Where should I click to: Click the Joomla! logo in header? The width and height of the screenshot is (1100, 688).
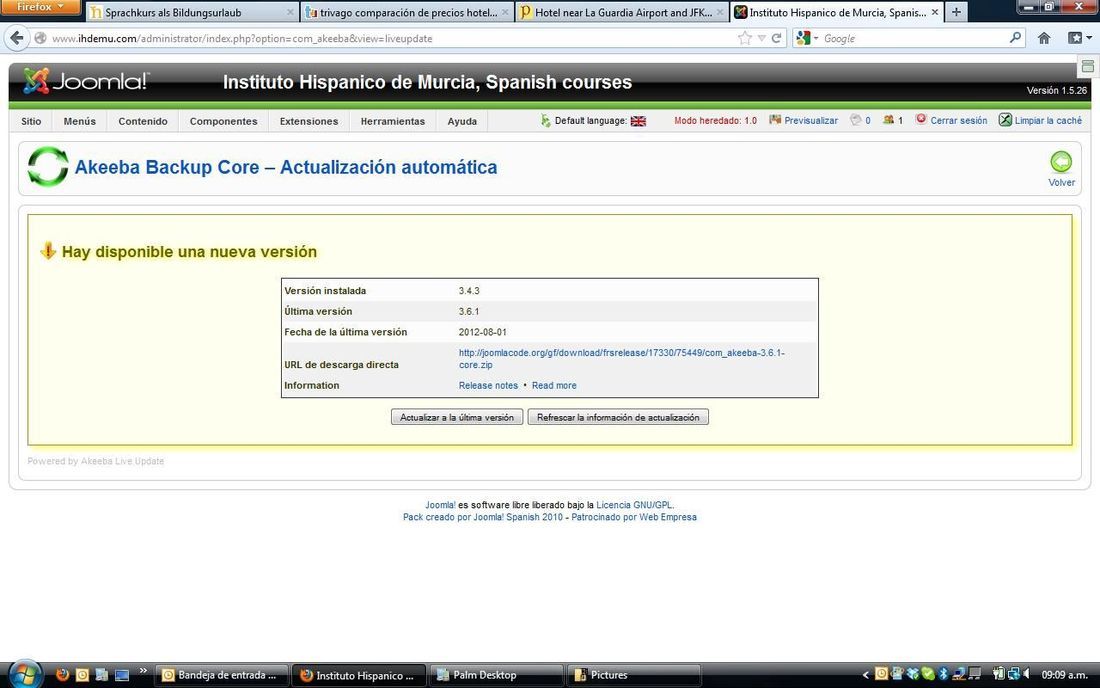click(85, 81)
